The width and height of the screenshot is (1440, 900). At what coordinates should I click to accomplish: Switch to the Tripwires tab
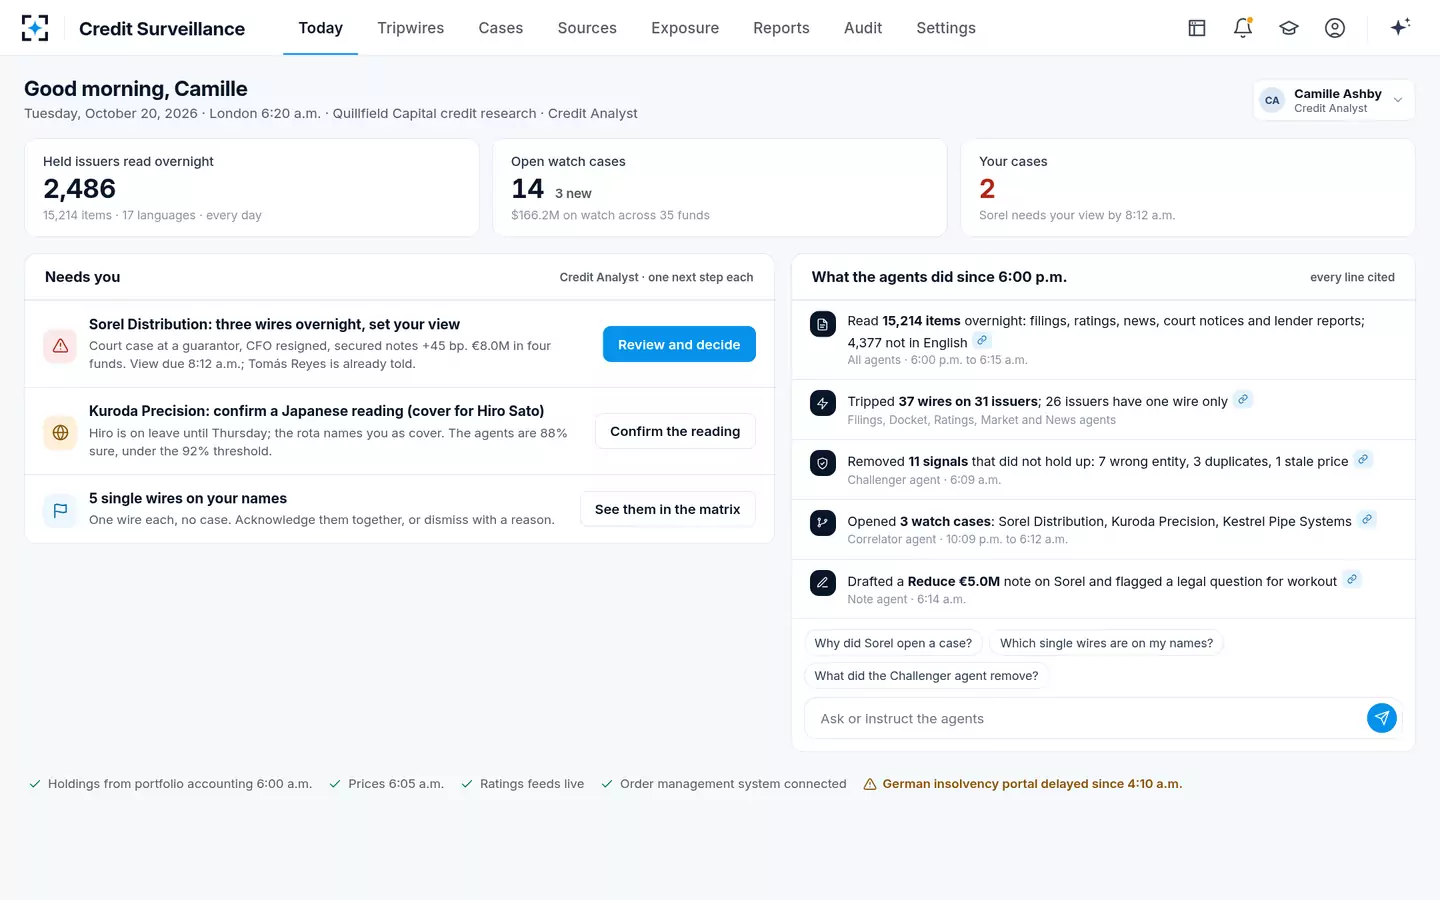click(x=410, y=28)
